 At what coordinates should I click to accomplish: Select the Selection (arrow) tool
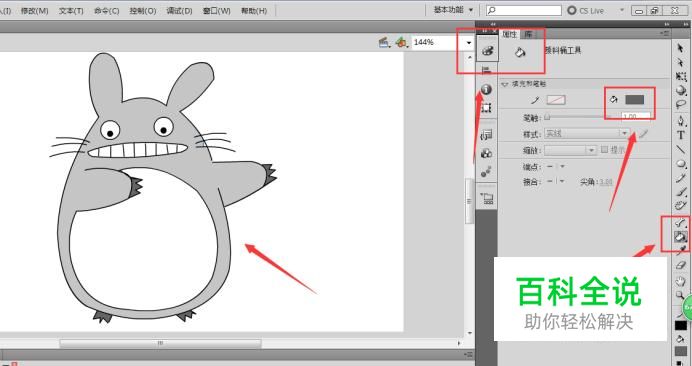pyautogui.click(x=680, y=48)
